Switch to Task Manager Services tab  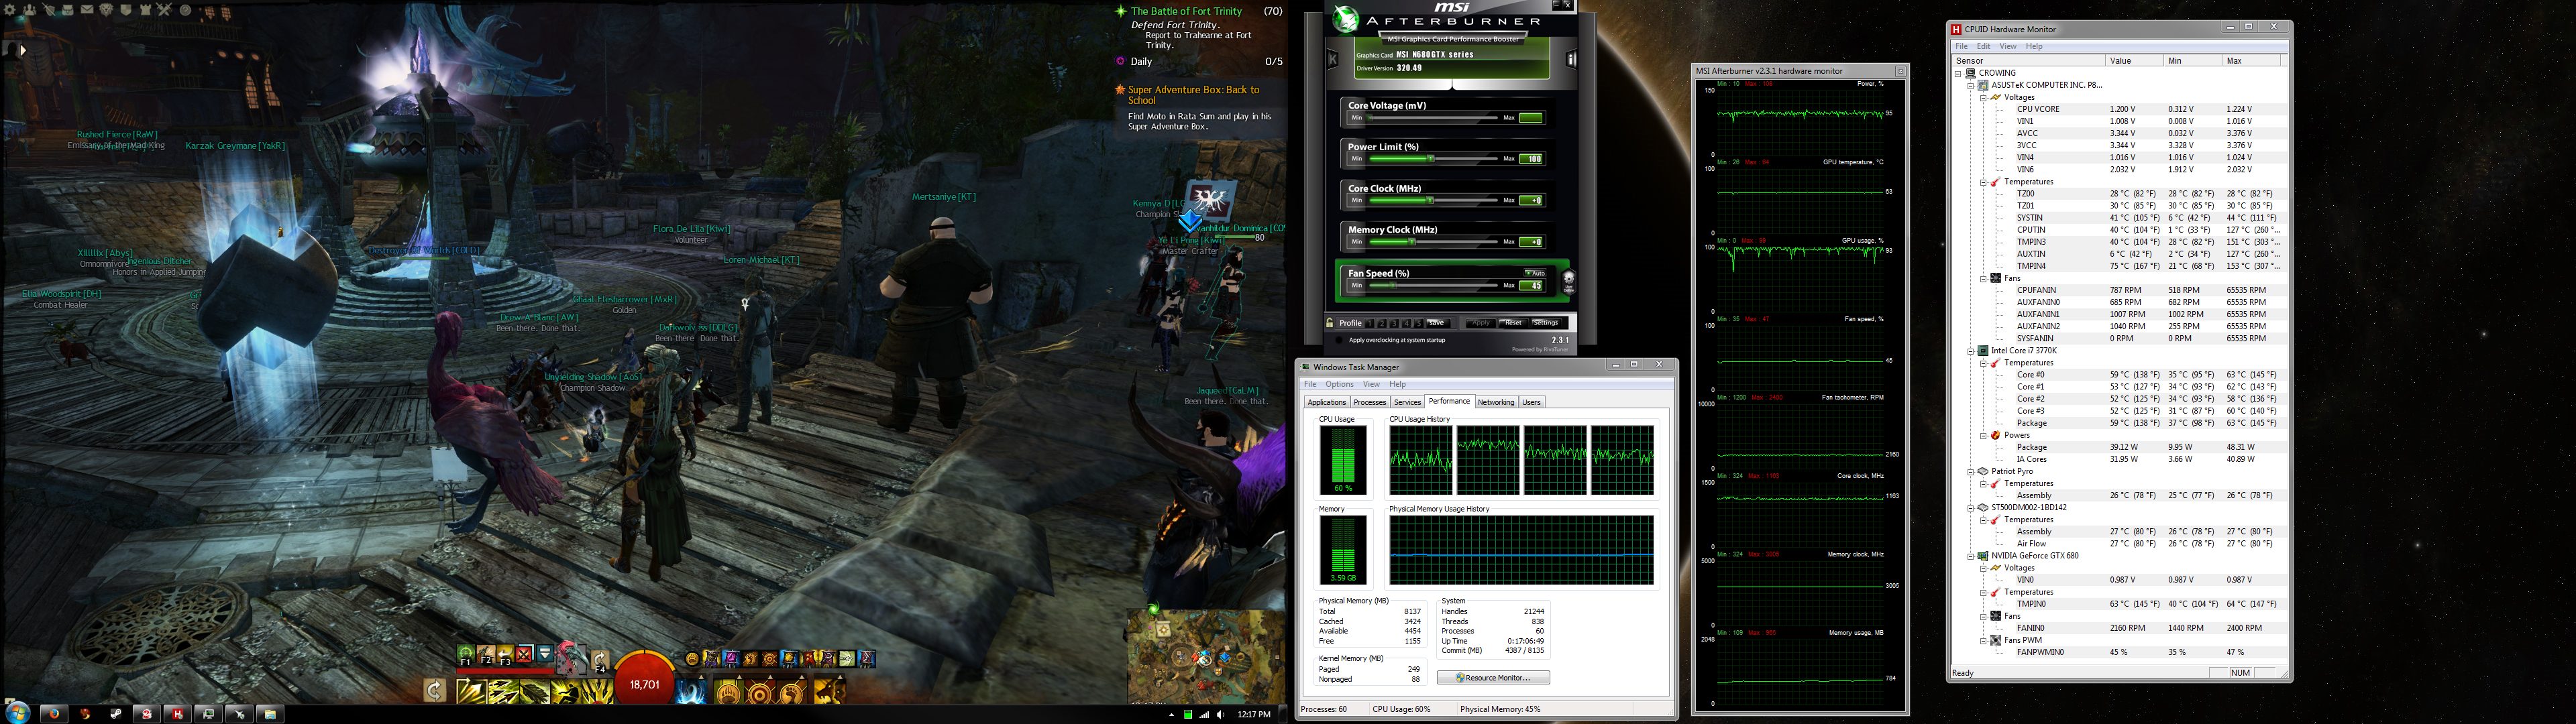coord(1407,402)
